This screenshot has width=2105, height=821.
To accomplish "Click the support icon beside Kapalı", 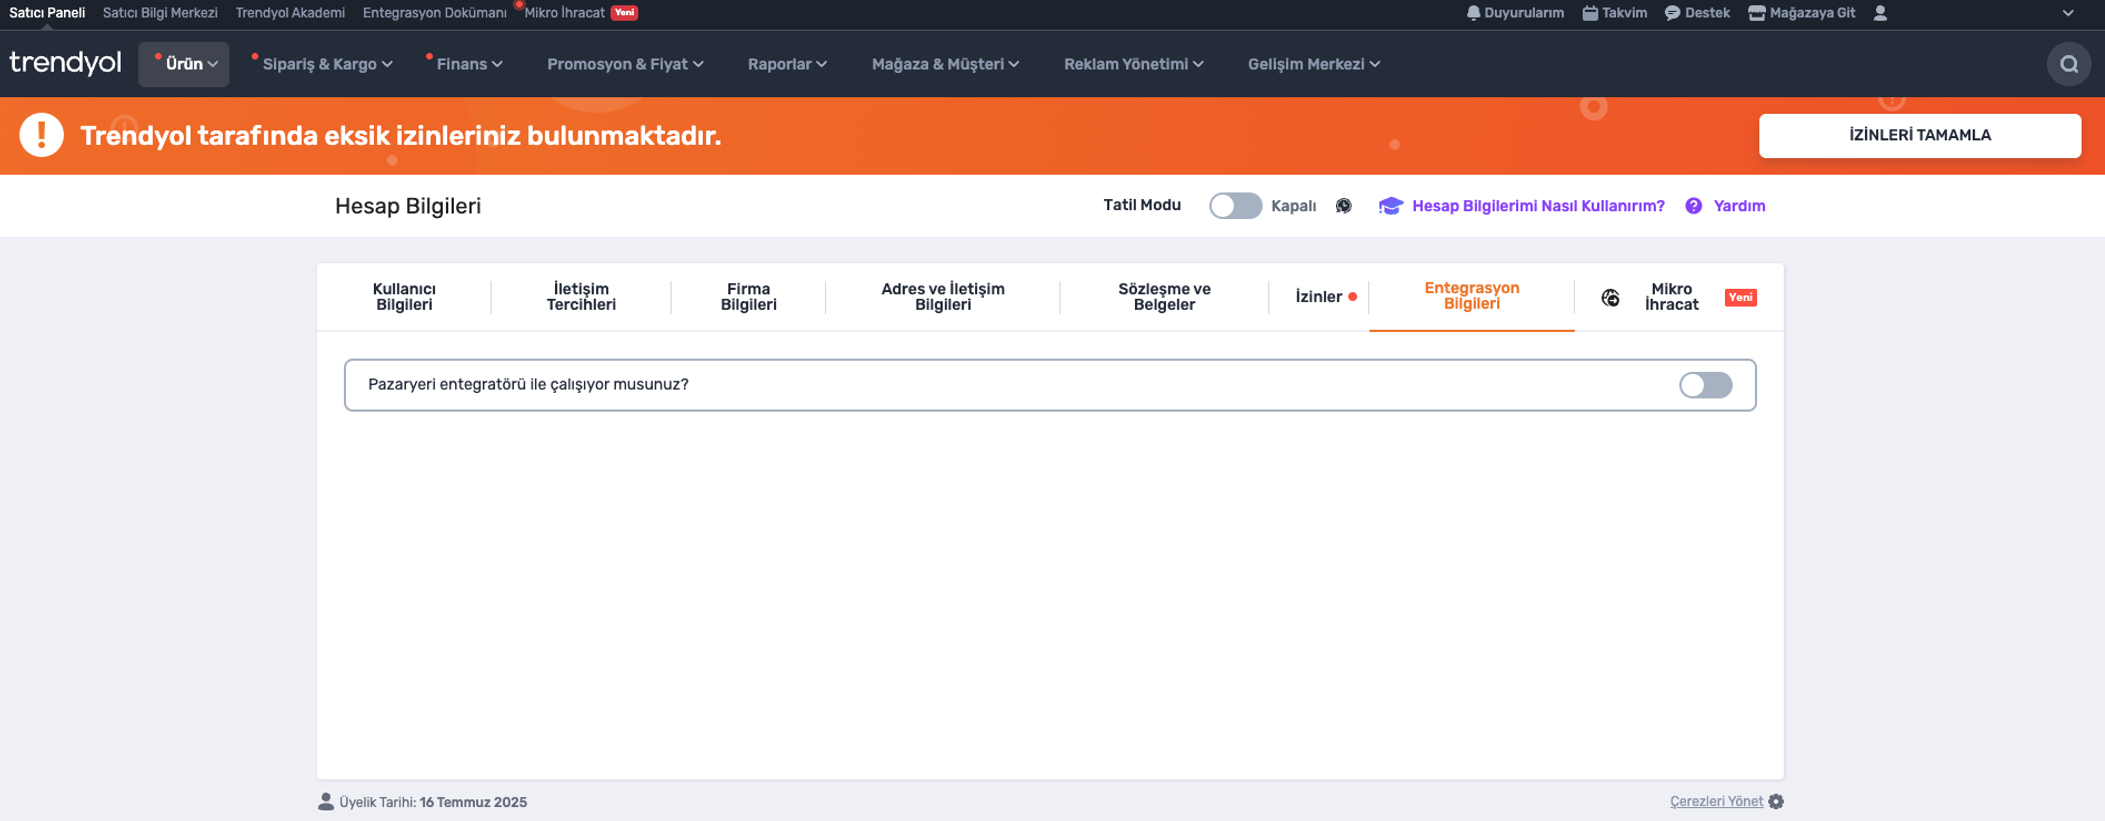I will point(1344,206).
